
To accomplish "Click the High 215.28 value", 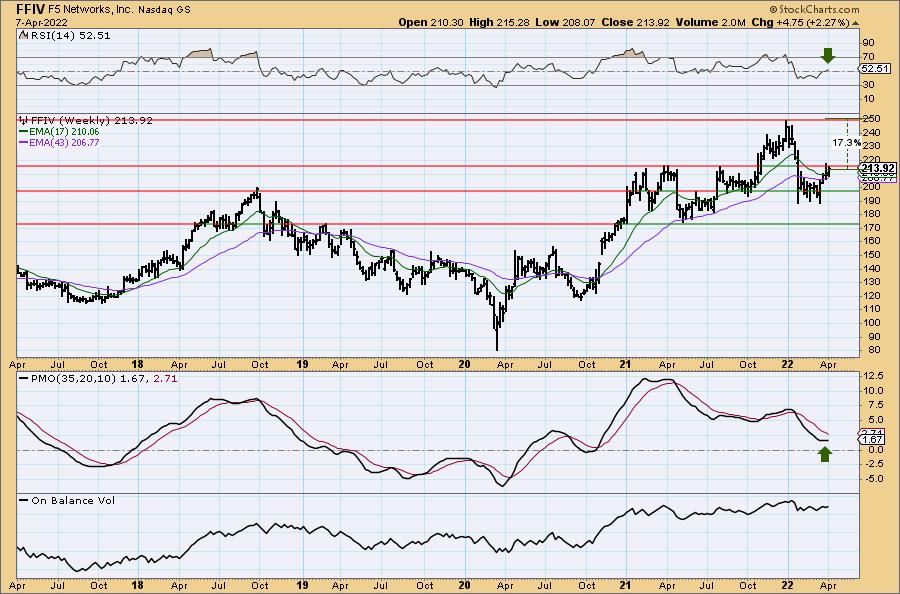I will click(x=499, y=22).
